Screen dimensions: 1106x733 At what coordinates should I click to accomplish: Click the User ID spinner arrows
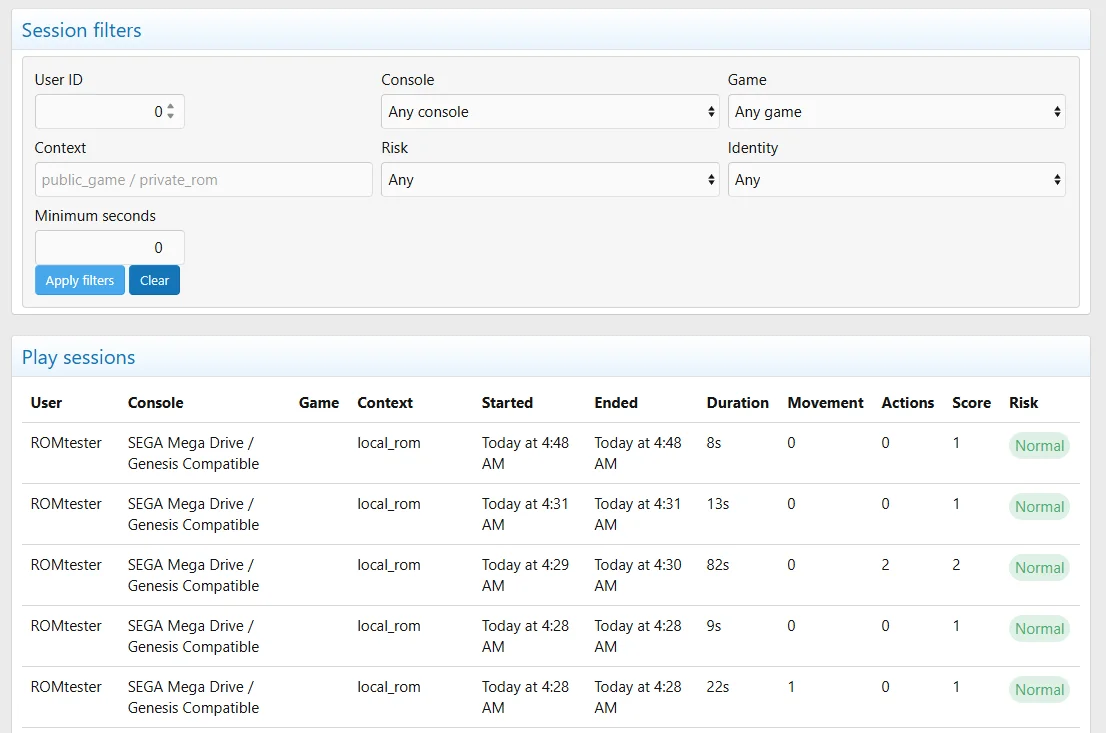(171, 111)
